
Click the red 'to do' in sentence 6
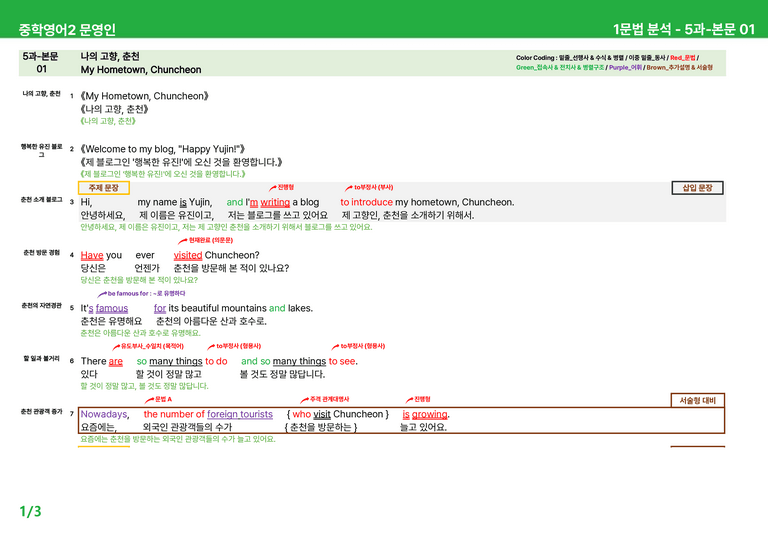point(216,361)
